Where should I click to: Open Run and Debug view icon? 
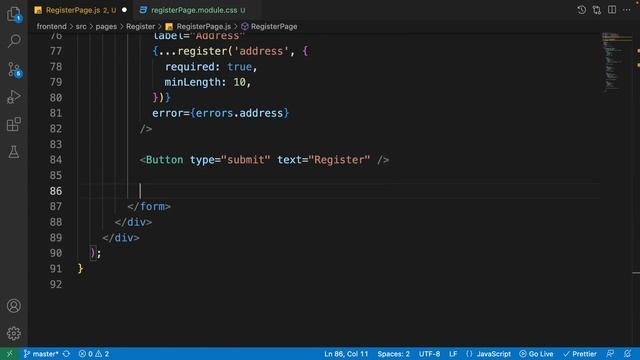(14, 97)
